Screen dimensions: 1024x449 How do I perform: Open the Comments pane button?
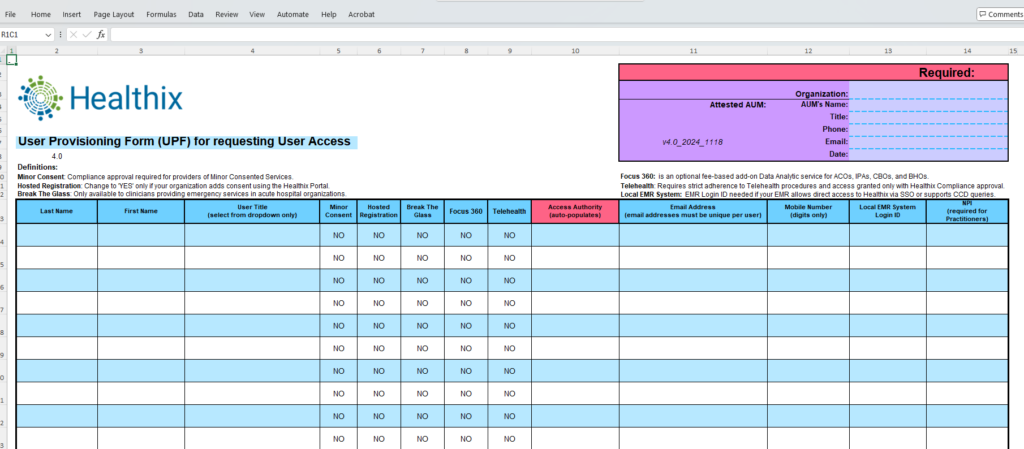1000,14
